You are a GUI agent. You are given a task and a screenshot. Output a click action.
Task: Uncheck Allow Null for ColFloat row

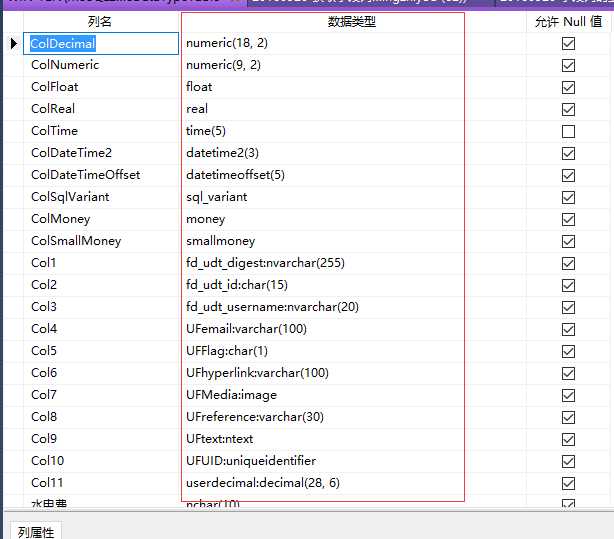pos(568,87)
